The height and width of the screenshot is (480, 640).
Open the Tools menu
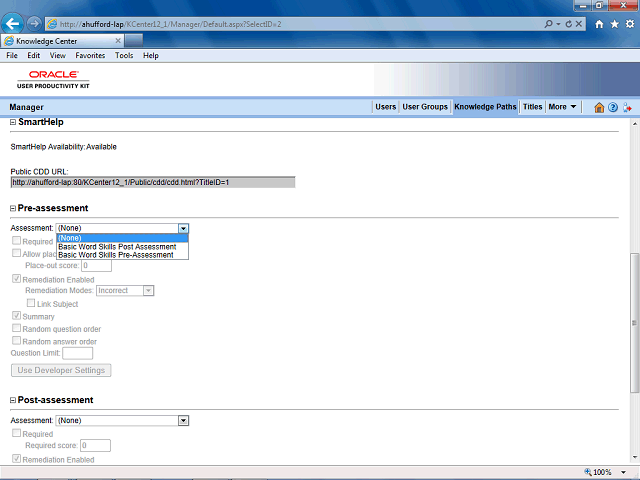tap(124, 56)
